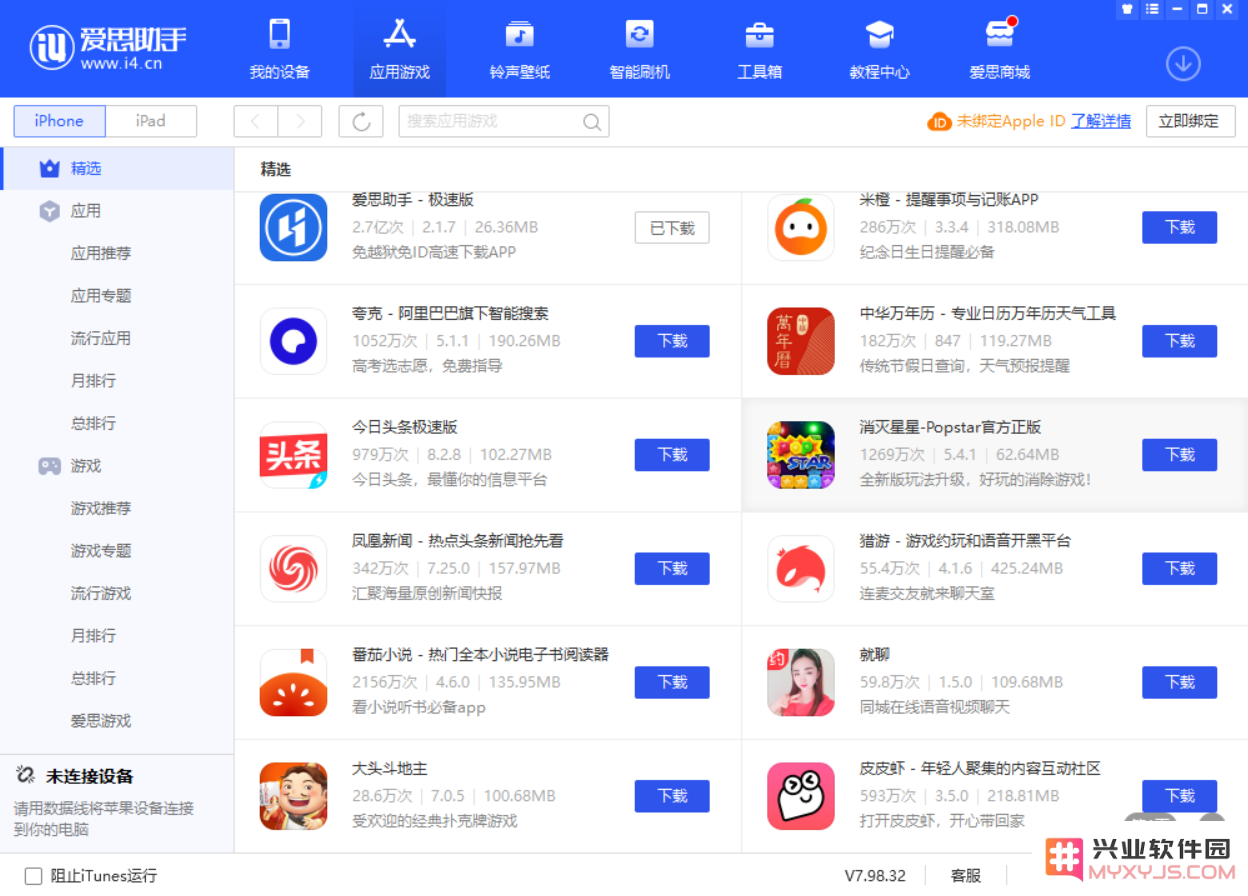Open 教程中心 tutorial center
The height and width of the screenshot is (896, 1248).
[880, 48]
